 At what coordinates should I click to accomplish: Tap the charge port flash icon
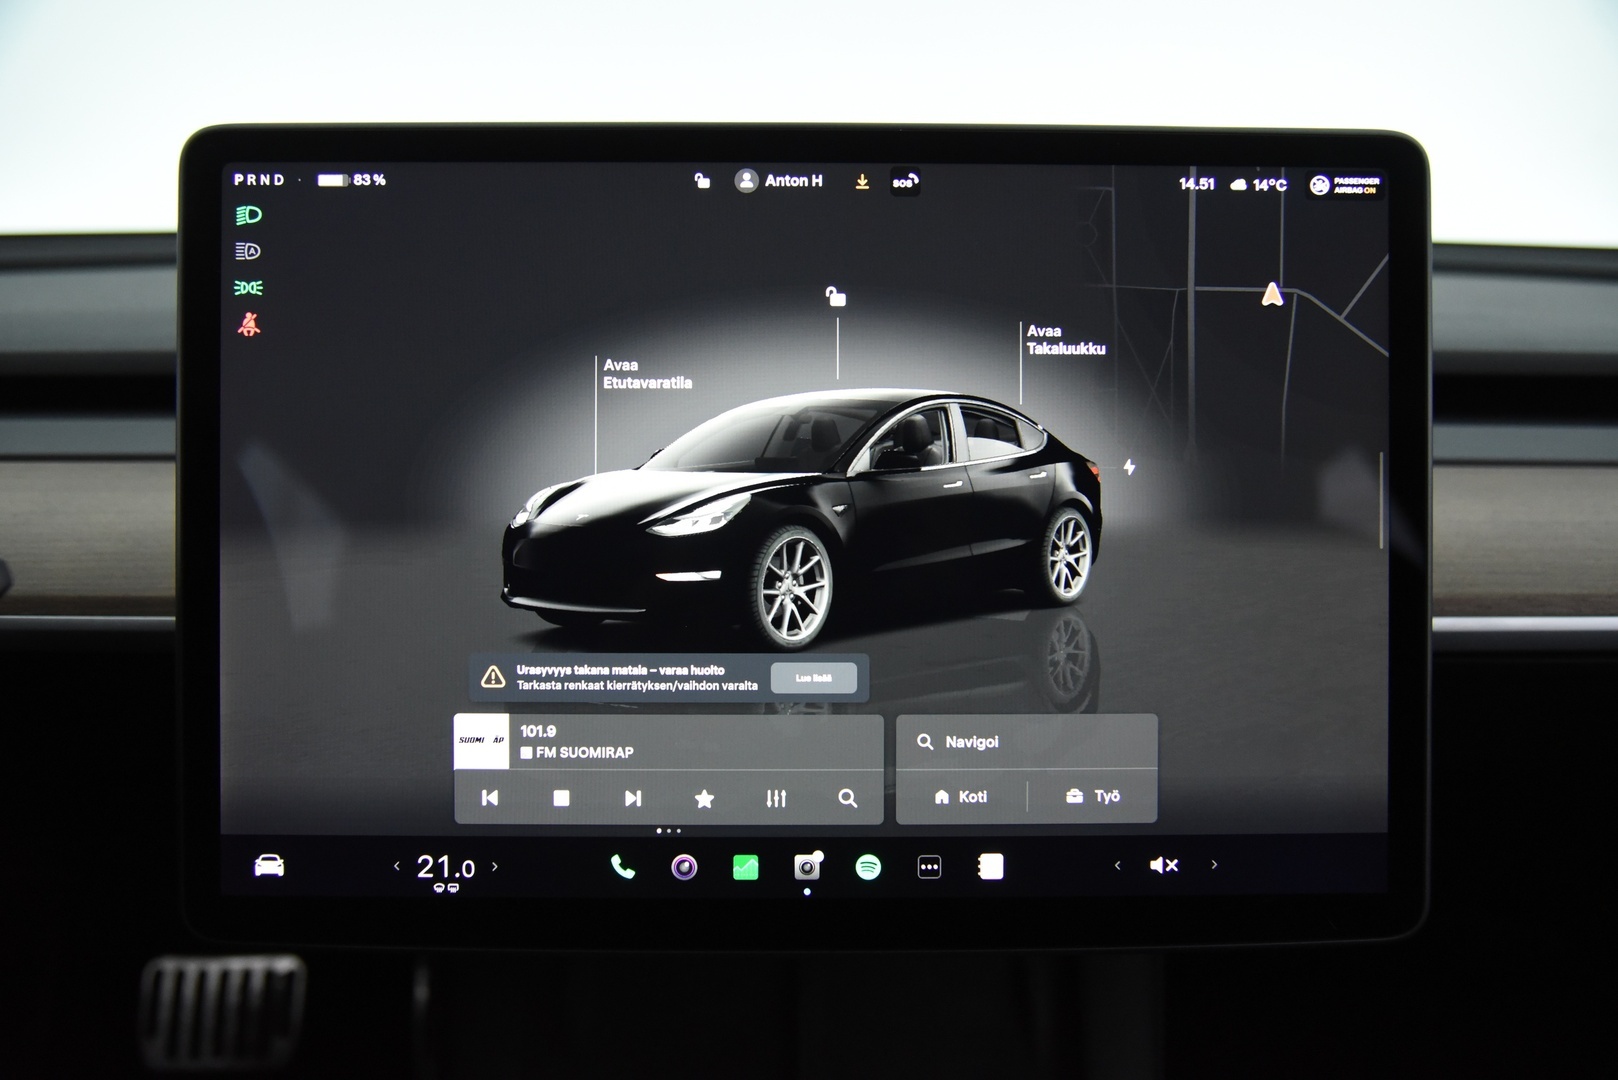pyautogui.click(x=1128, y=466)
